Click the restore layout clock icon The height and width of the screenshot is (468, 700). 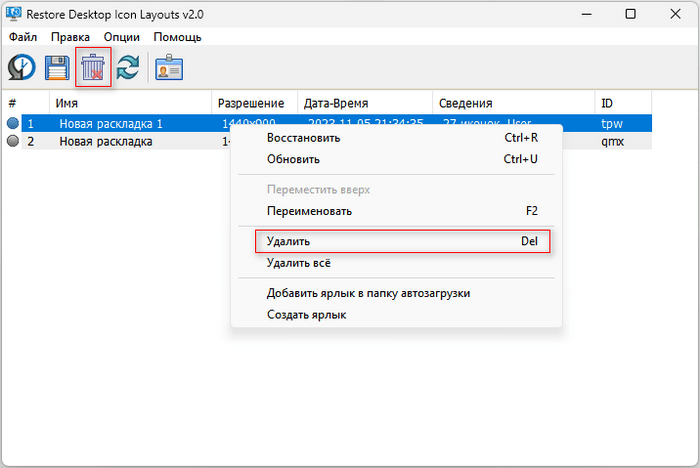pos(21,67)
